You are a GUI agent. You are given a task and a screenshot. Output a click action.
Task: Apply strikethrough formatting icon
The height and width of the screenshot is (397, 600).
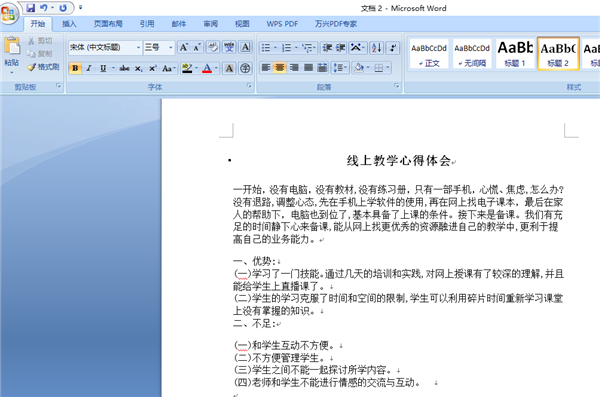tap(124, 69)
